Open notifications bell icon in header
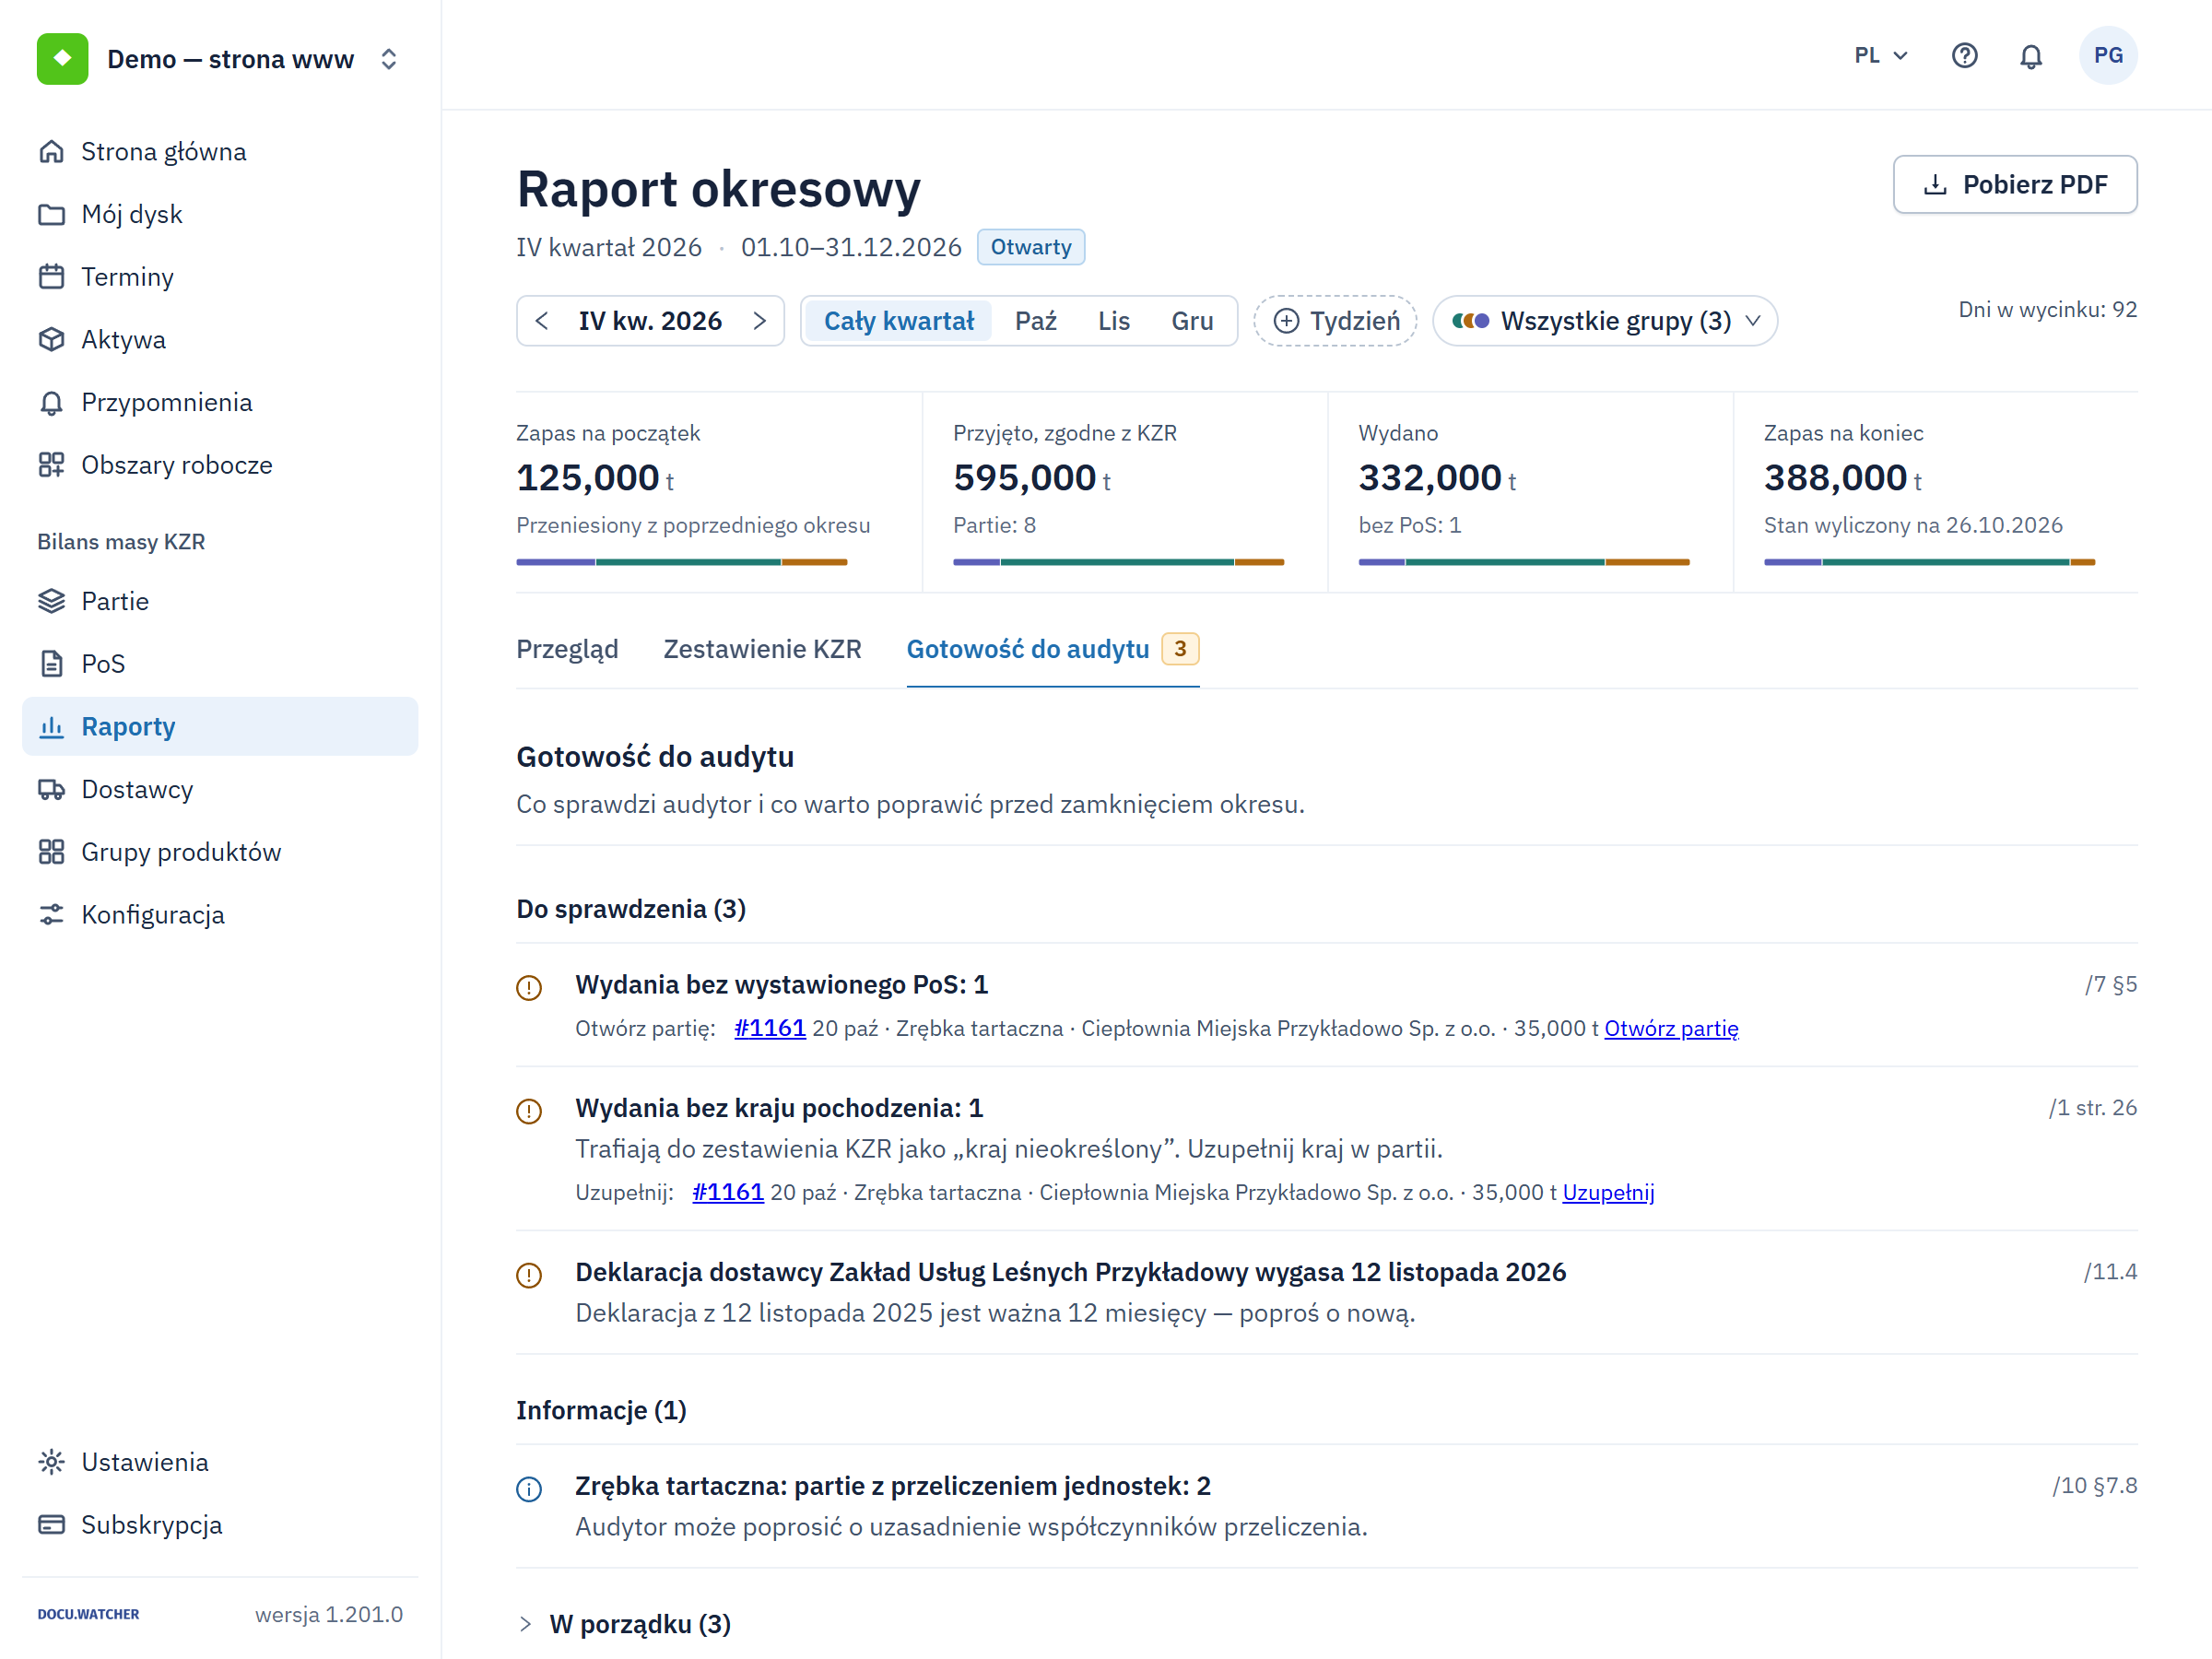The width and height of the screenshot is (2212, 1659). (x=2030, y=56)
